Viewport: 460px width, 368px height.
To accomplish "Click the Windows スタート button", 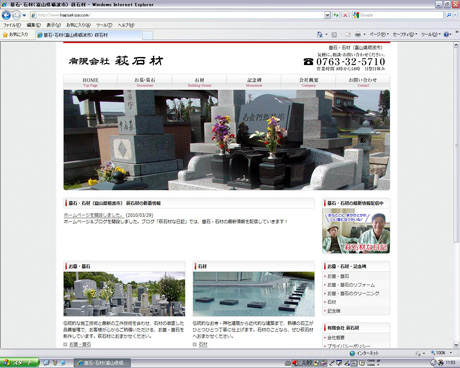I will click(x=19, y=362).
